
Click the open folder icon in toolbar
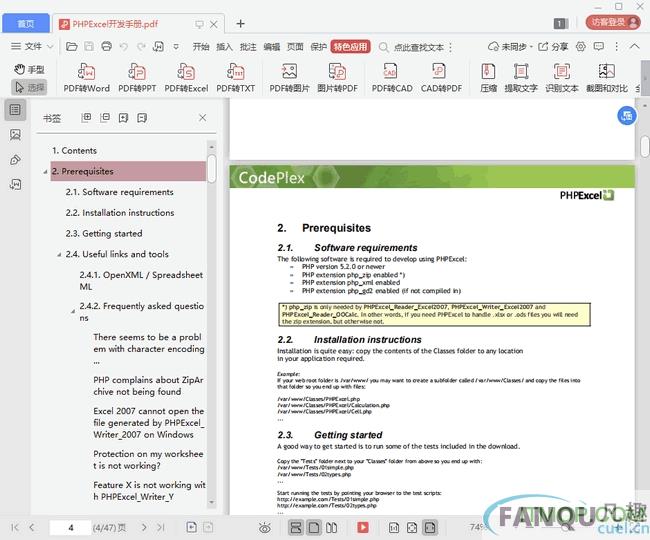pos(72,46)
